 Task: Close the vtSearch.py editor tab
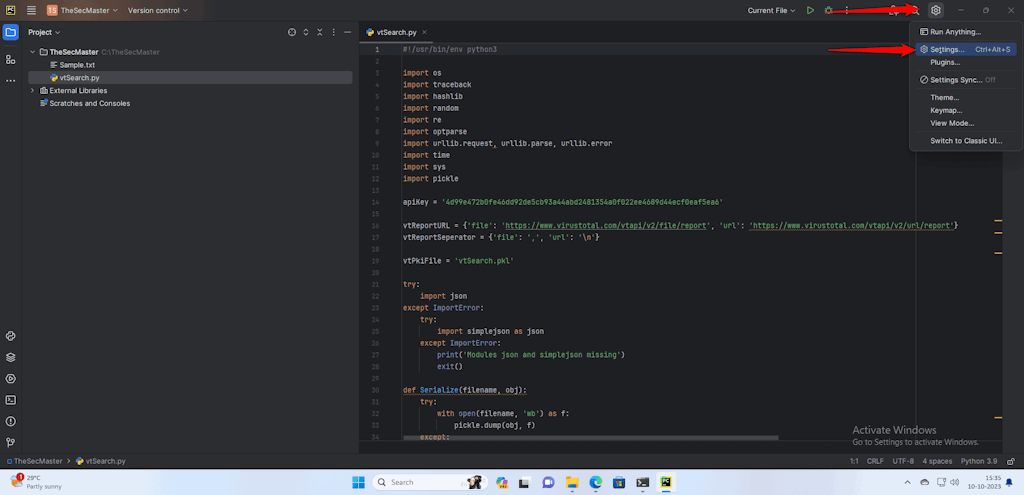(x=424, y=32)
